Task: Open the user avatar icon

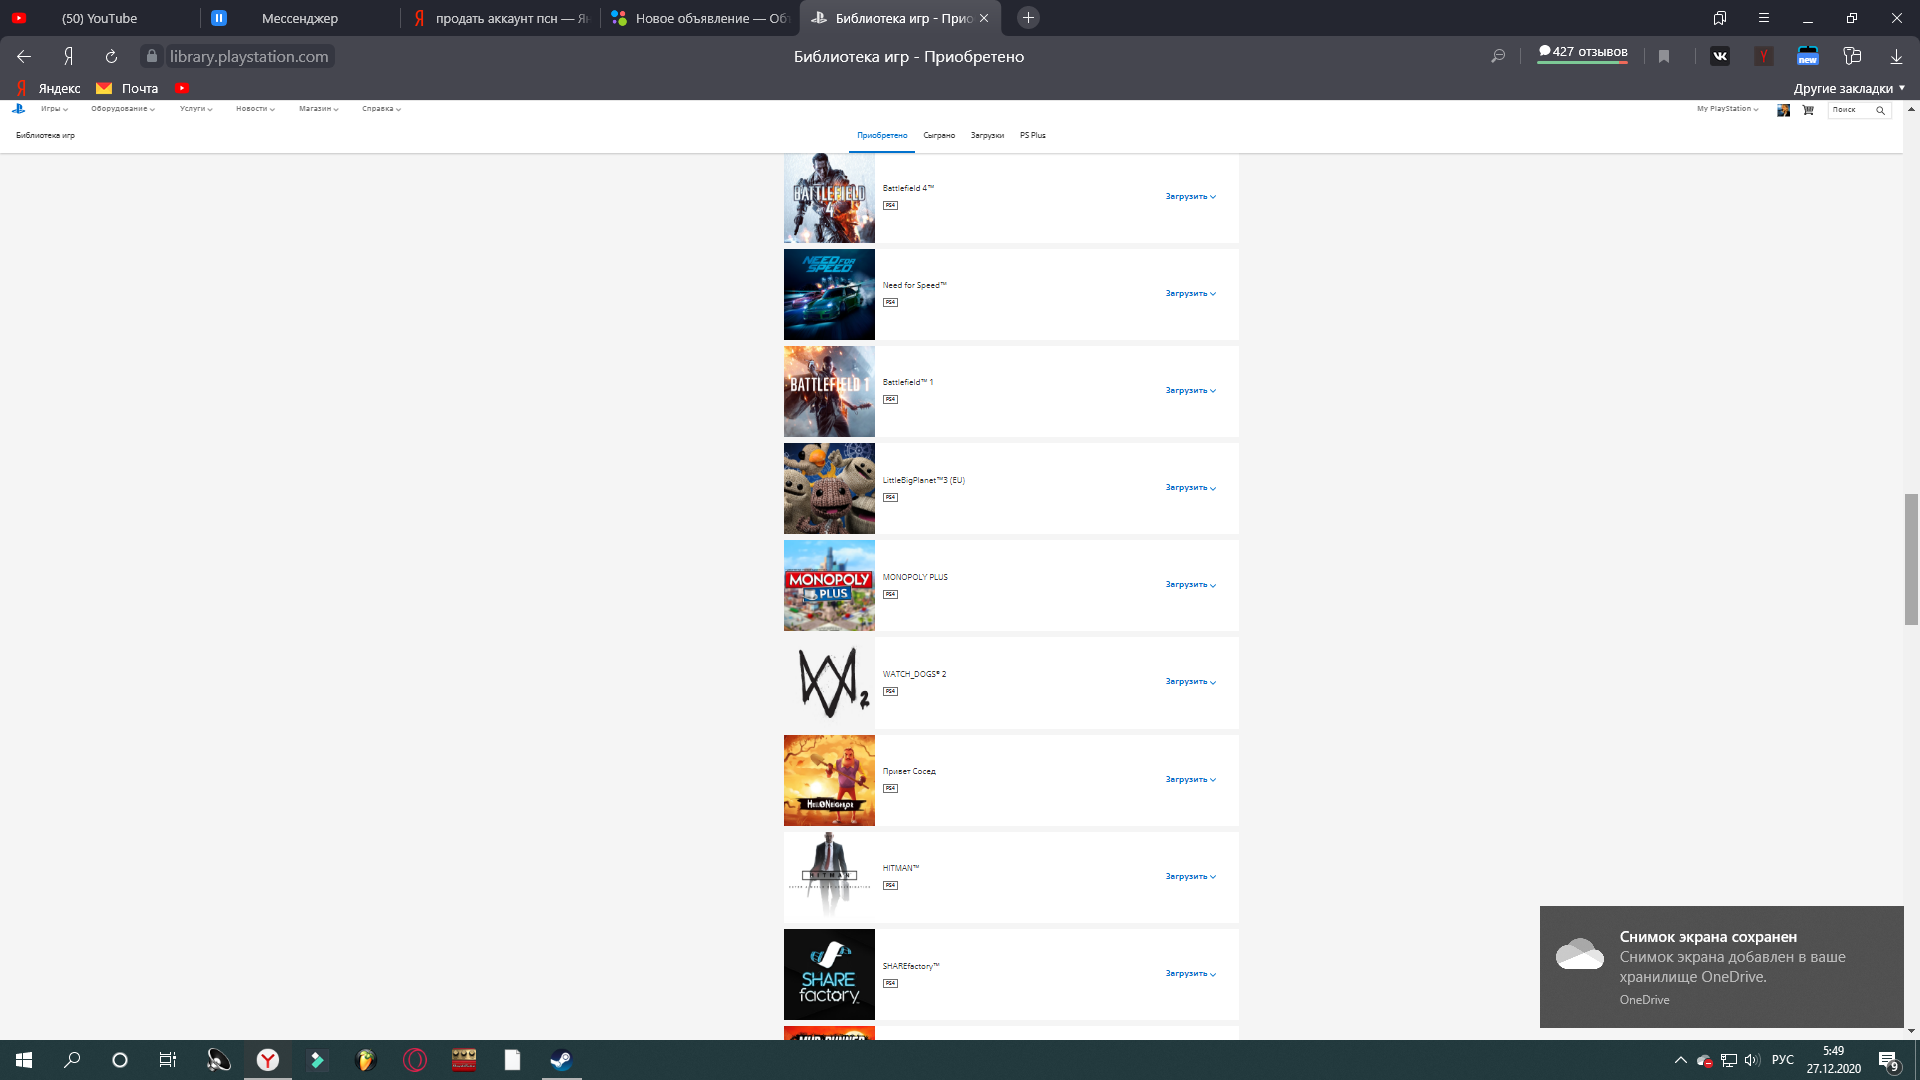Action: coord(1783,110)
